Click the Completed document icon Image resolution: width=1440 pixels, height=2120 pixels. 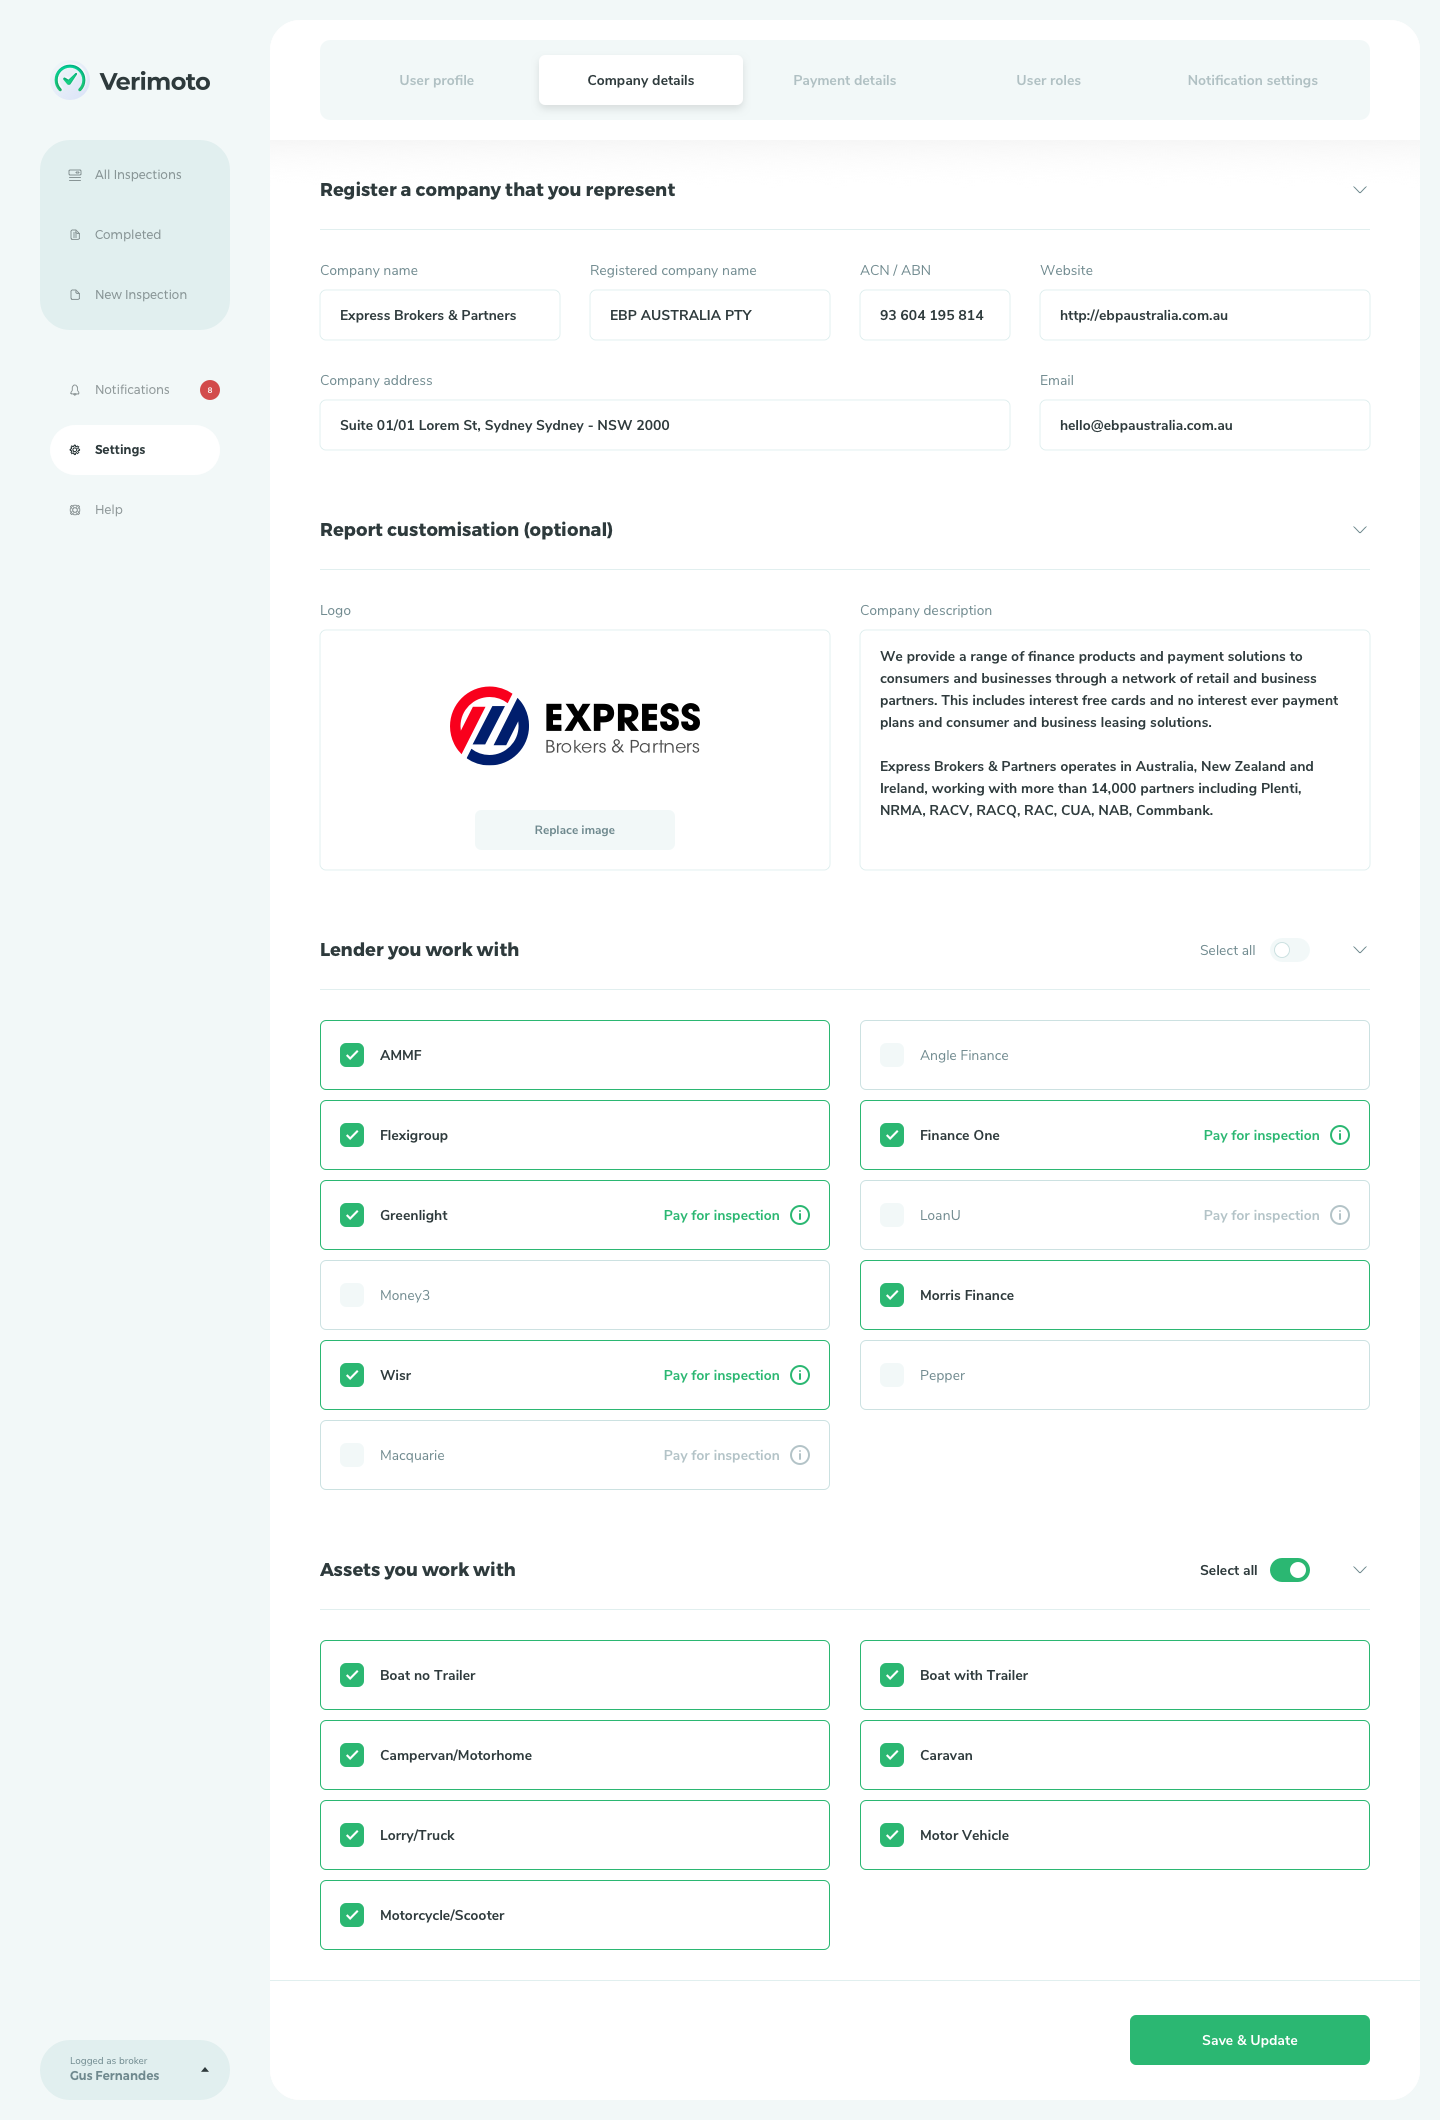(x=75, y=235)
